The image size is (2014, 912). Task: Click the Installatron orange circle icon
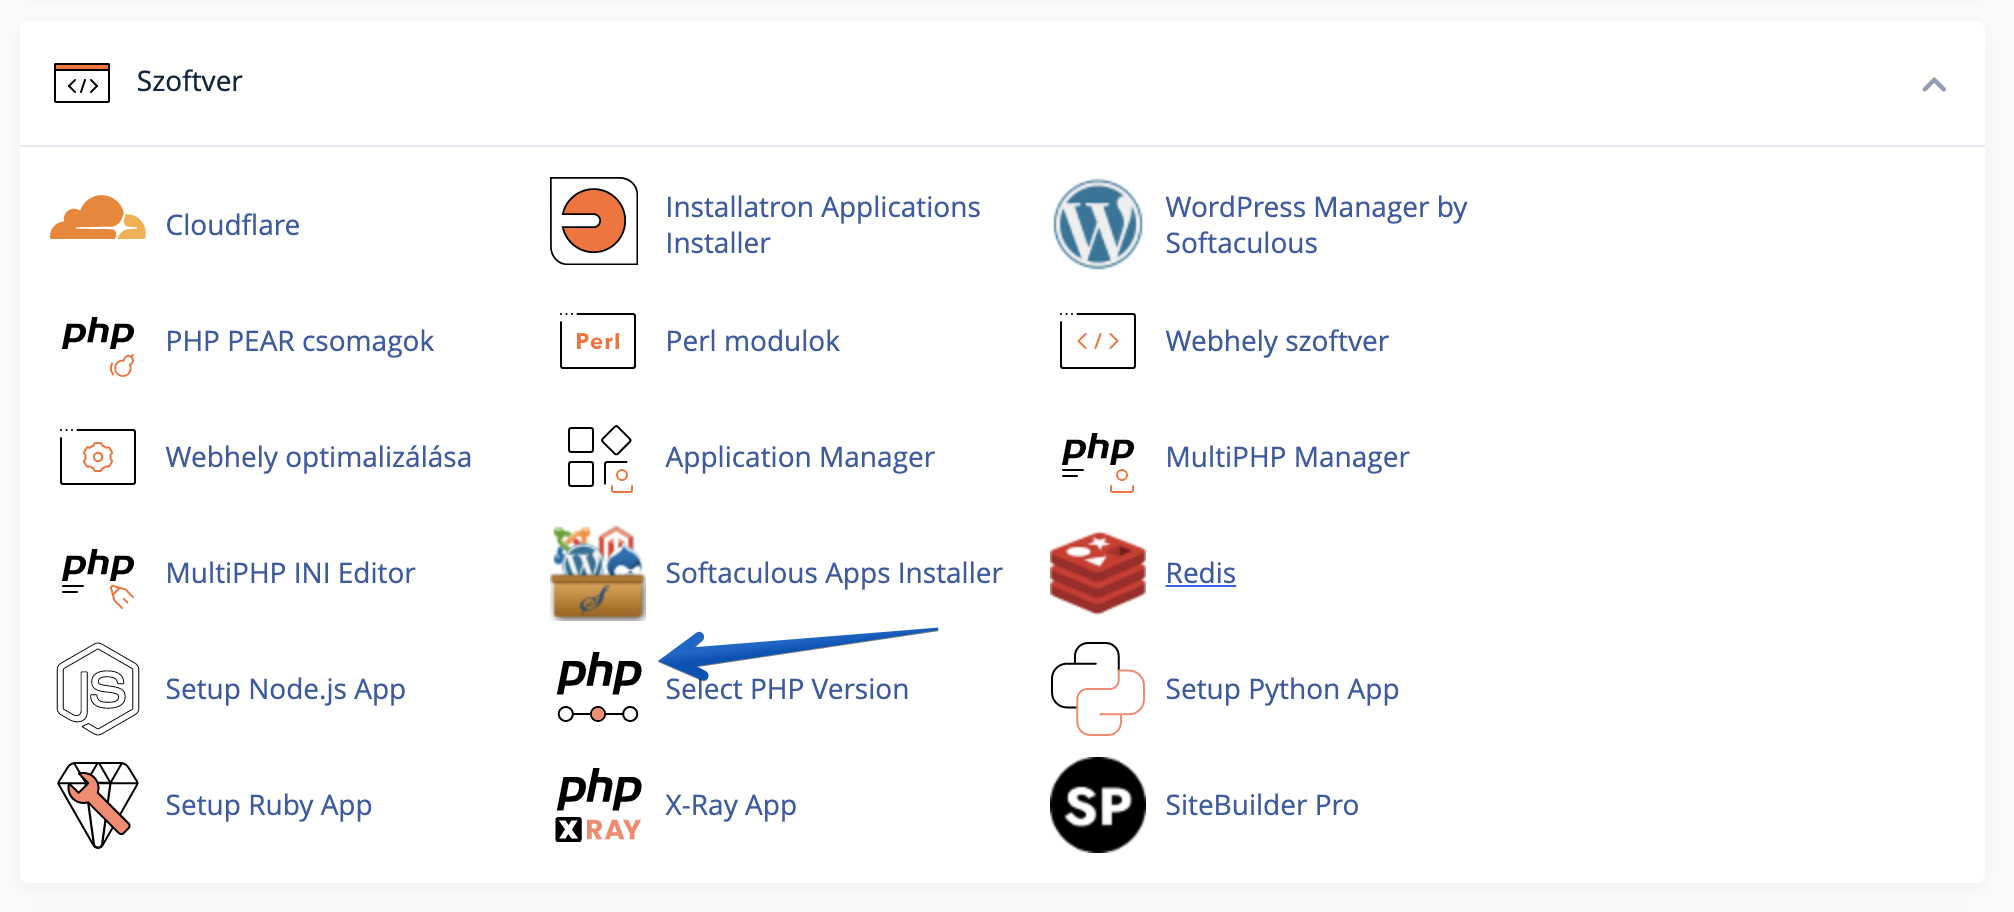click(x=594, y=221)
